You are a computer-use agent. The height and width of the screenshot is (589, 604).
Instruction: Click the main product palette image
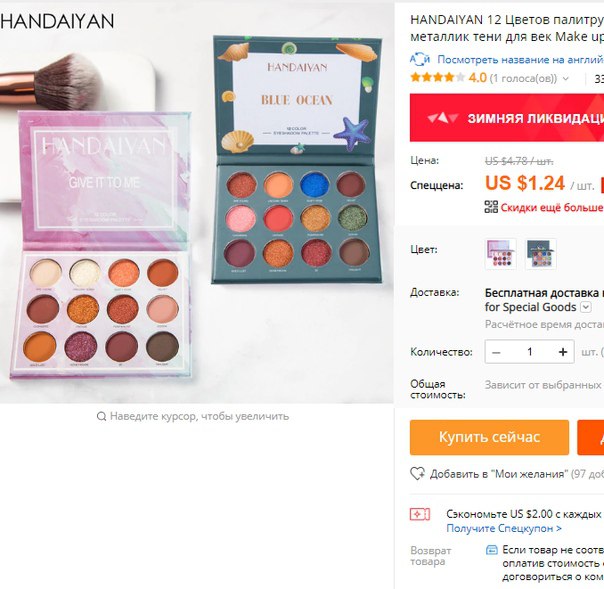[x=196, y=203]
